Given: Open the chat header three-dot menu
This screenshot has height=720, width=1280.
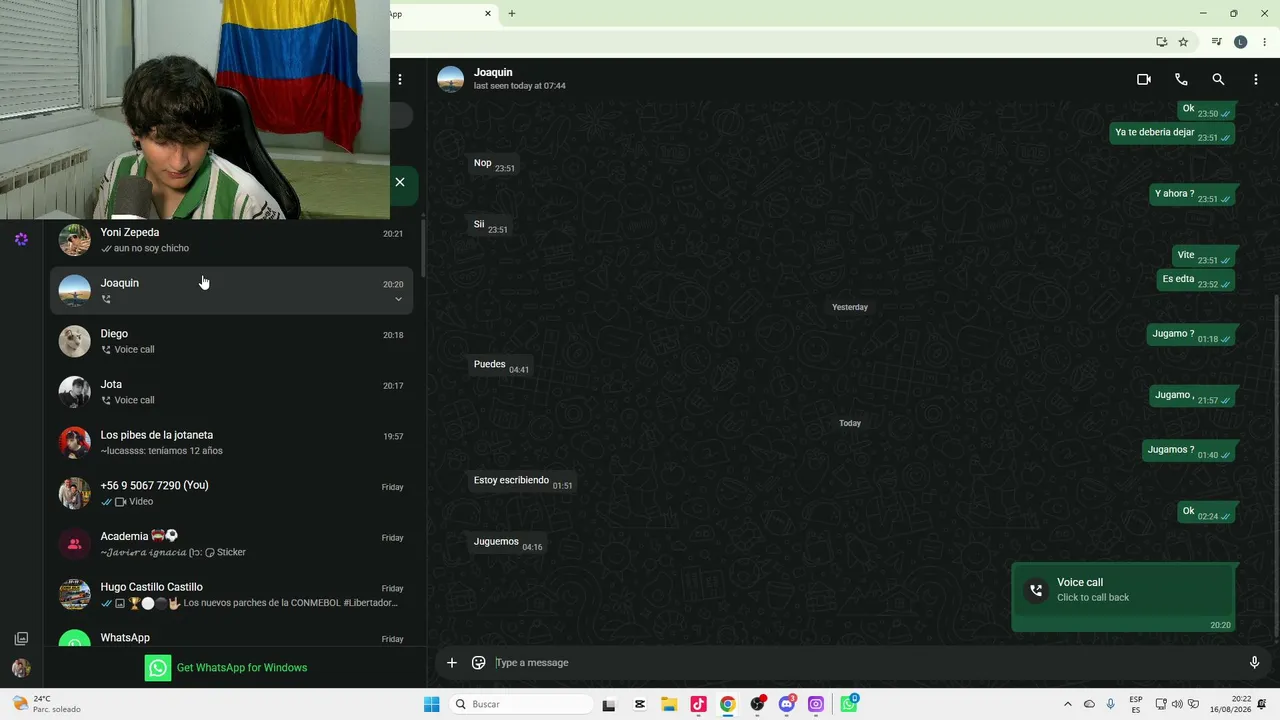Looking at the screenshot, I should (x=1256, y=79).
